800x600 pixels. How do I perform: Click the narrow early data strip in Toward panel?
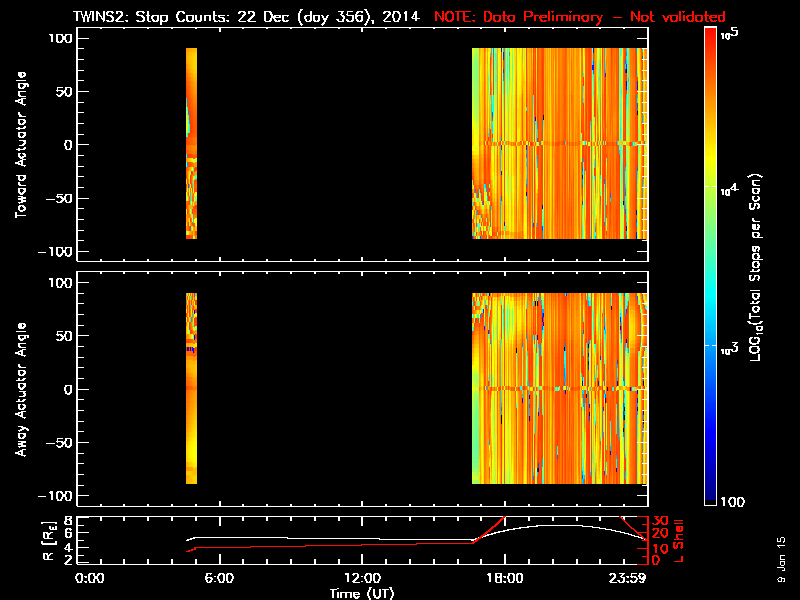pyautogui.click(x=191, y=143)
